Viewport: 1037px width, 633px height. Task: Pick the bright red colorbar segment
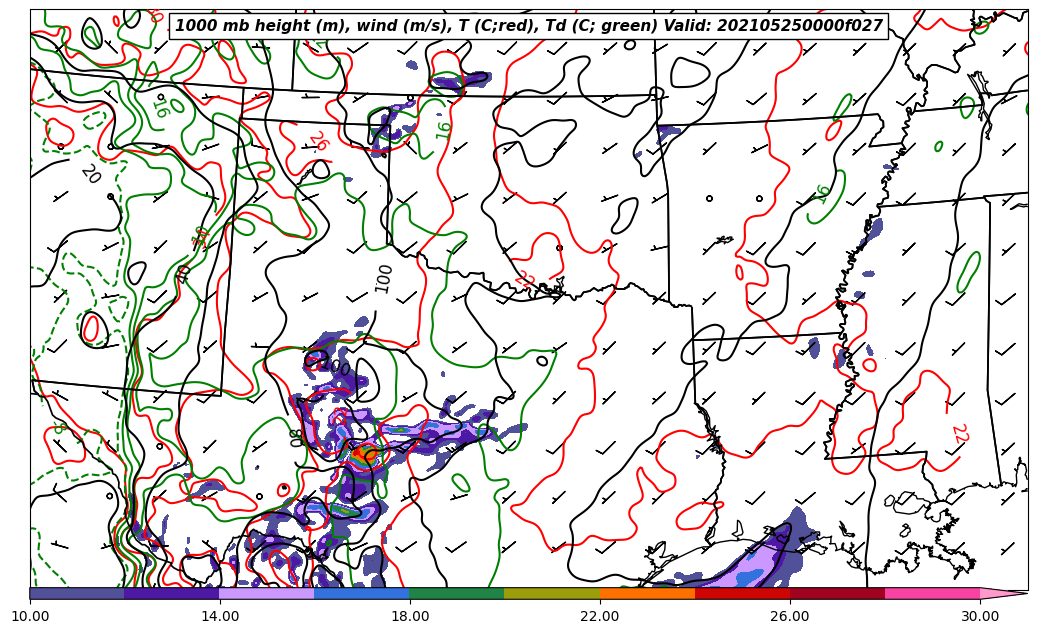[x=742, y=593]
